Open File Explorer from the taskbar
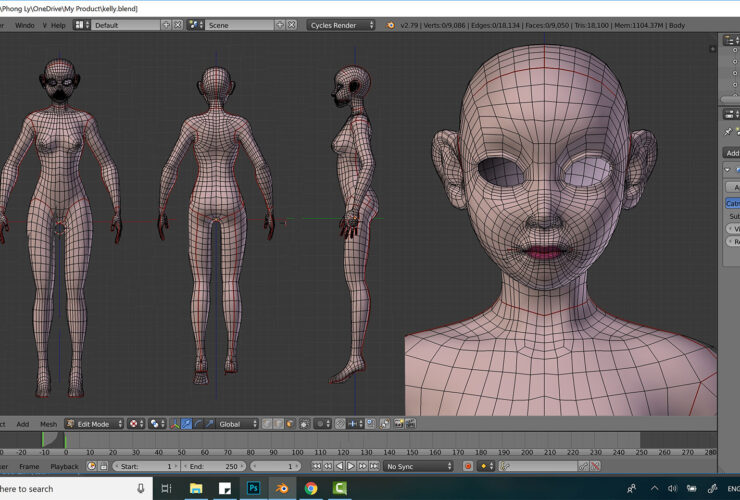The width and height of the screenshot is (740, 500). coord(196,489)
